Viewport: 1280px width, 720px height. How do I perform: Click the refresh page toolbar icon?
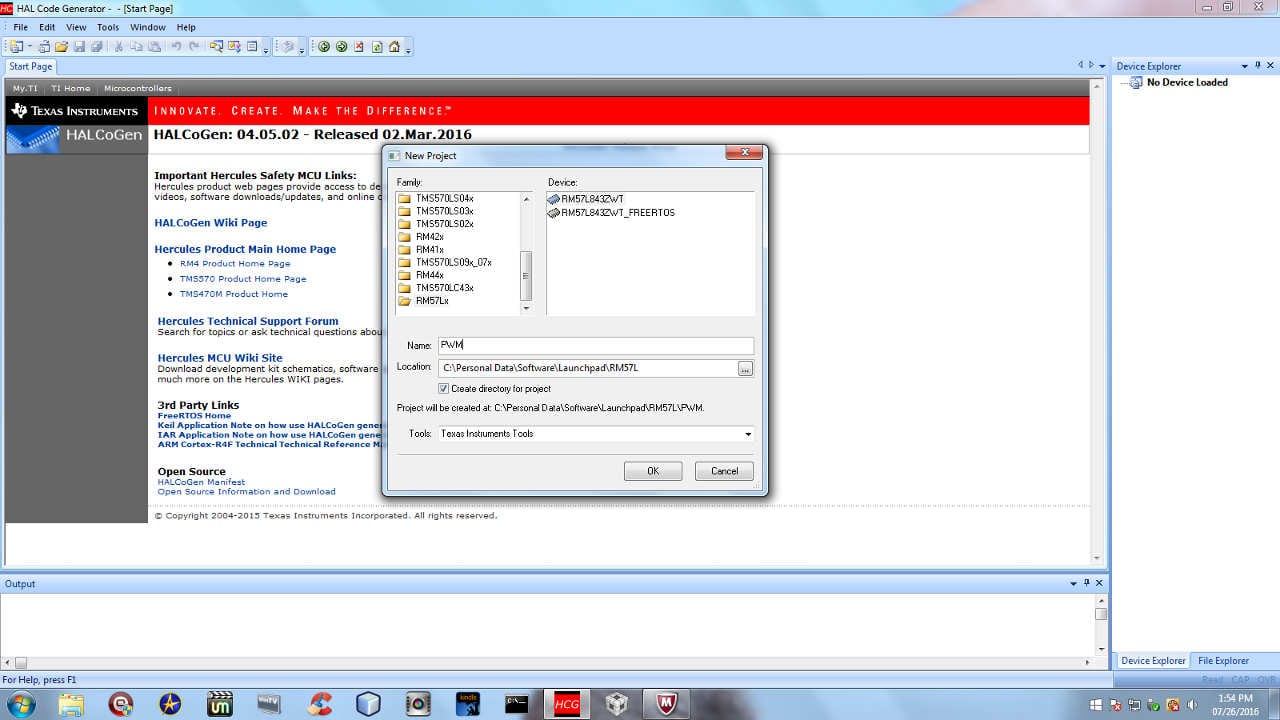[x=376, y=47]
